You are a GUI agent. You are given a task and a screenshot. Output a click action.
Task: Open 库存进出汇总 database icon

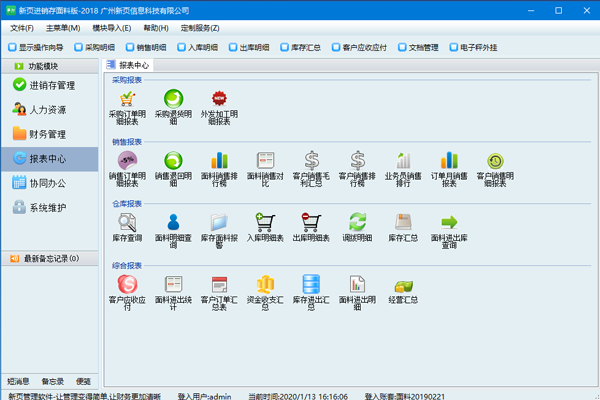311,284
